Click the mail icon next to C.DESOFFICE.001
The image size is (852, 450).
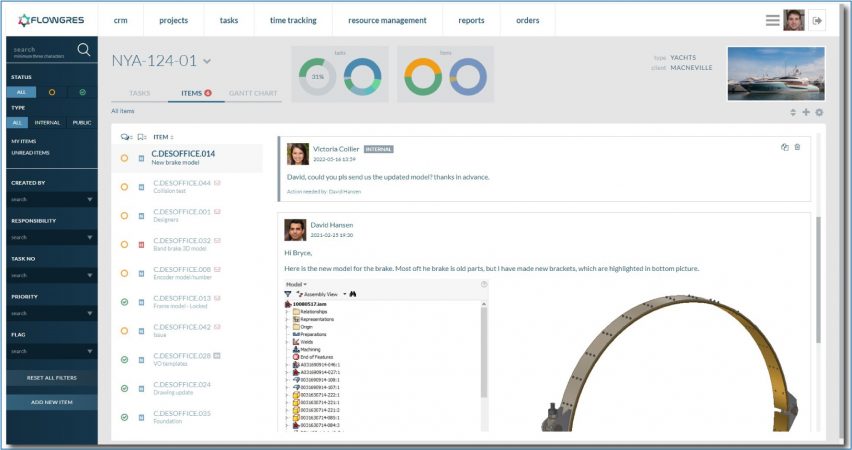pyautogui.click(x=217, y=212)
